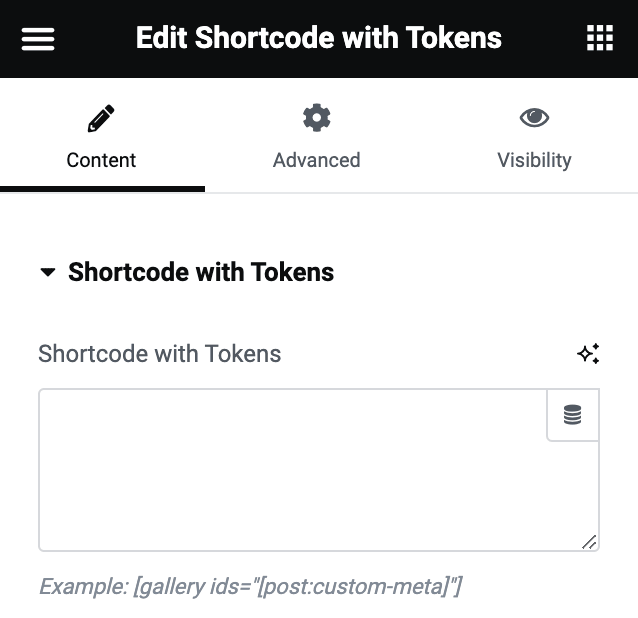Click the AI sparkle icon
638x618 pixels.
(x=588, y=353)
